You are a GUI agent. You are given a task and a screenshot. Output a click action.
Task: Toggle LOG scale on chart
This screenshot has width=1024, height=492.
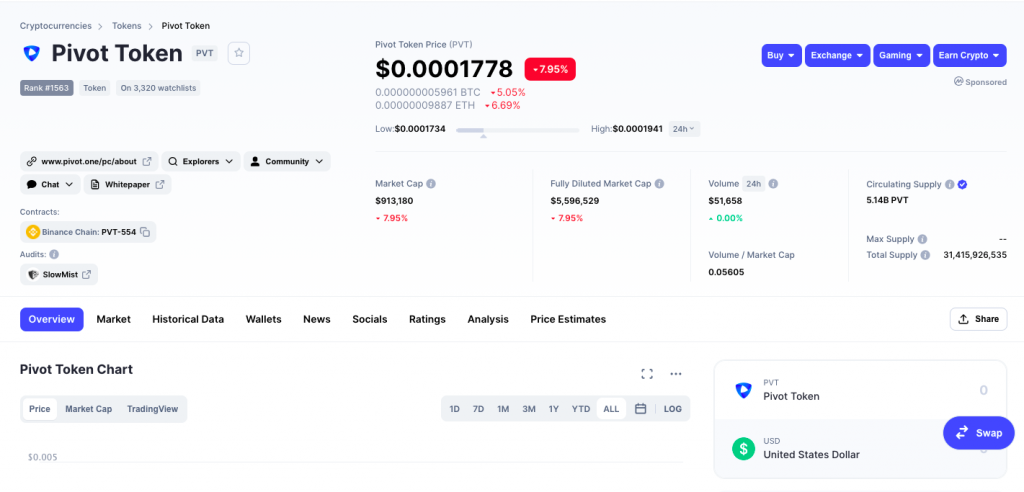point(673,409)
